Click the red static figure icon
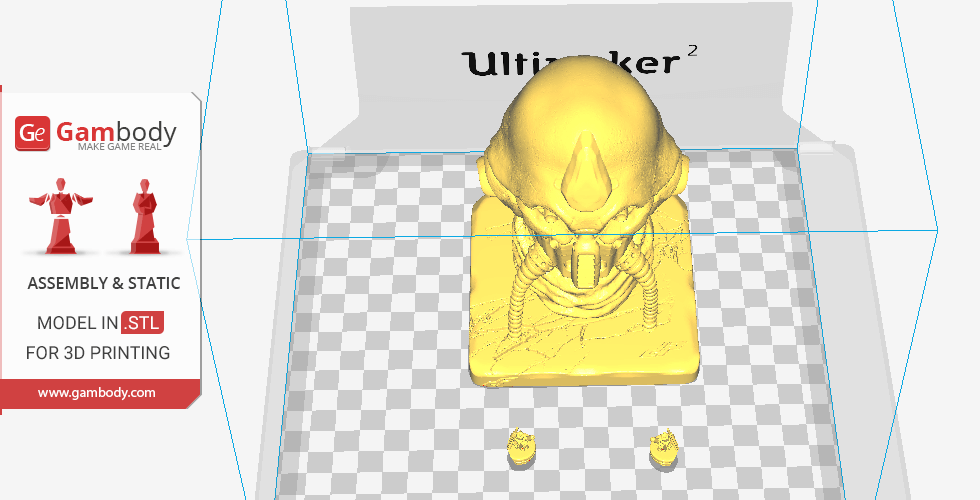The height and width of the screenshot is (500, 980). point(146,216)
